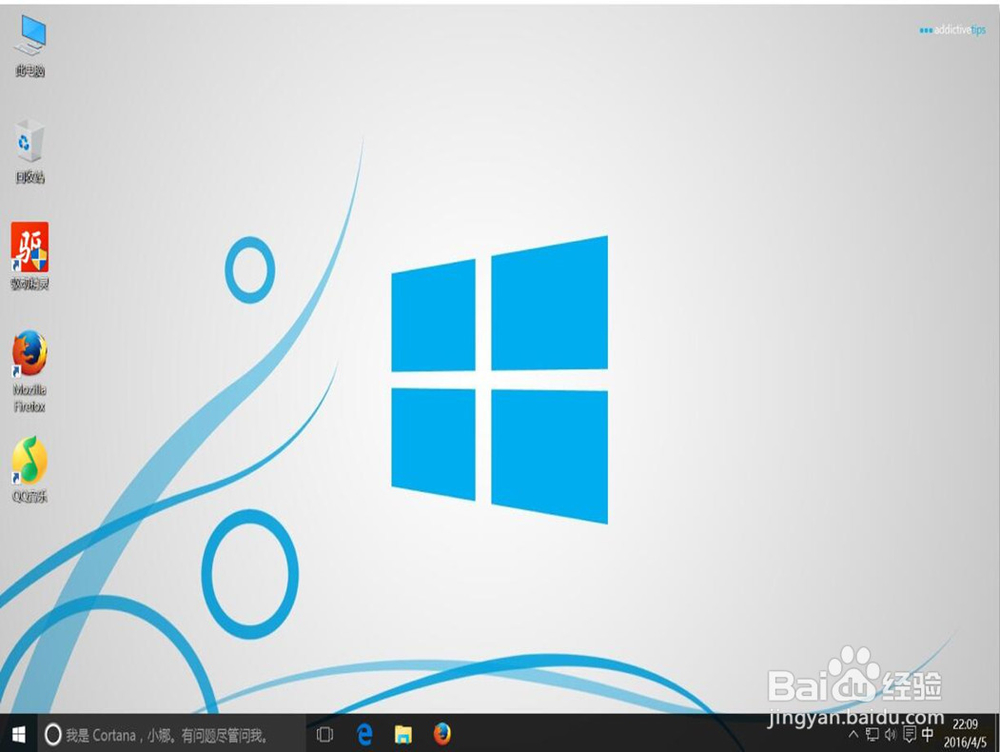Image resolution: width=1000 pixels, height=752 pixels.
Task: Open the volume speaker control
Action: (890, 735)
